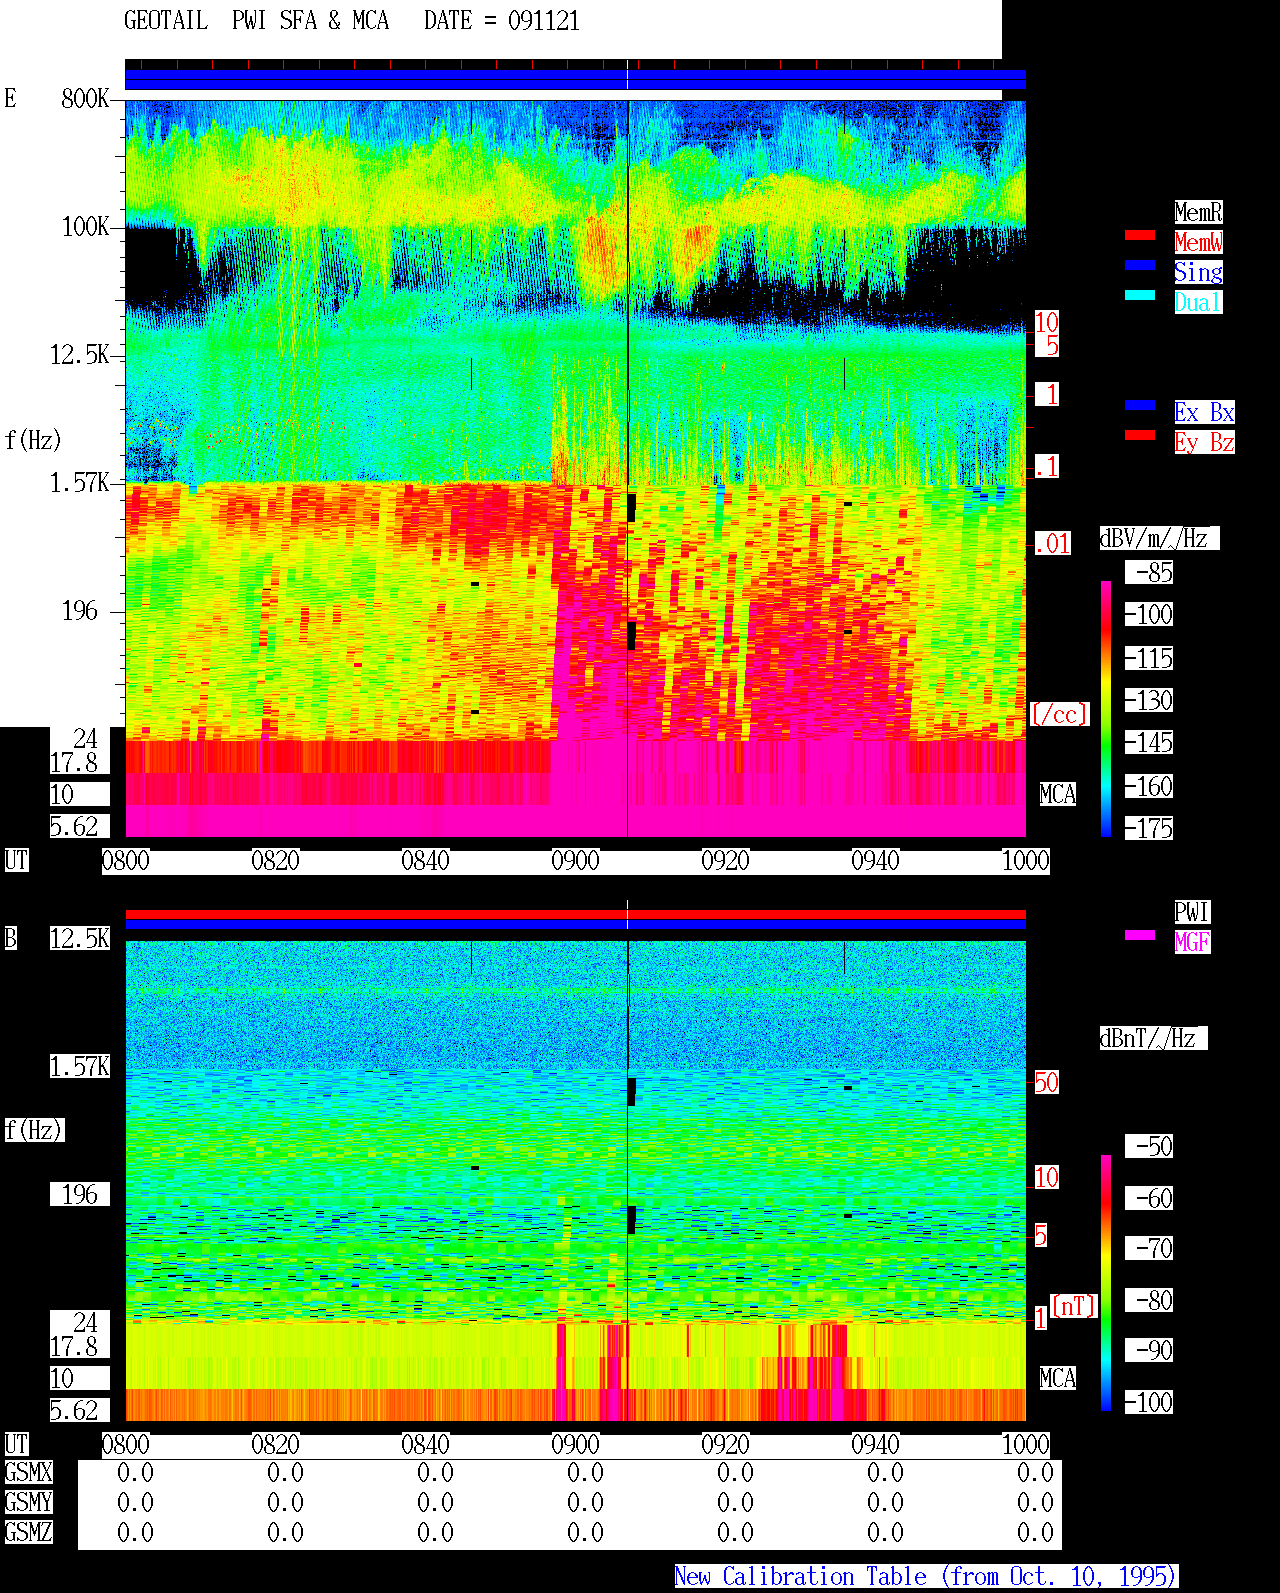The width and height of the screenshot is (1280, 1593).
Task: Open the "New Calibration Table (from Oct. 10, 1995)" link
Action: click(926, 1577)
